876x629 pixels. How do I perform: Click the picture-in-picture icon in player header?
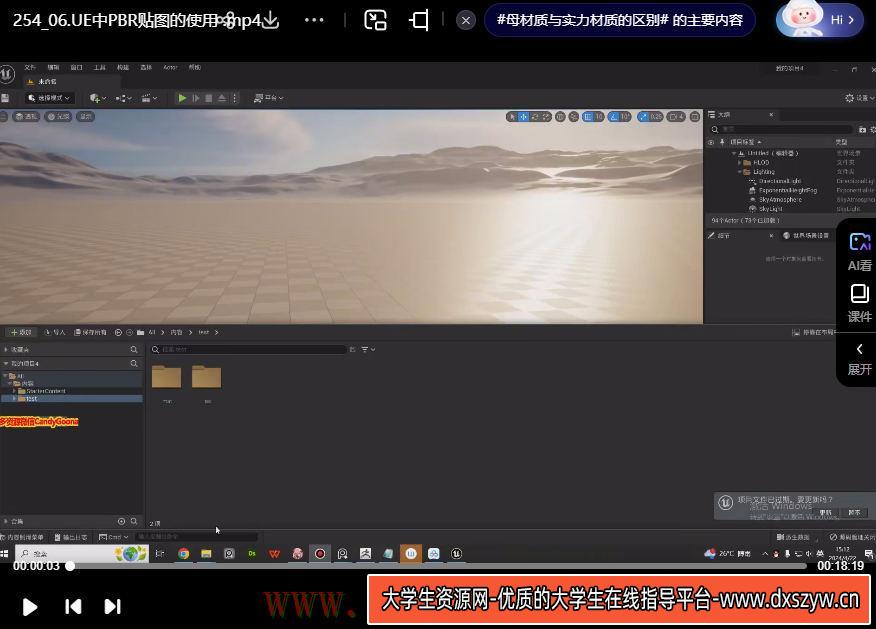[x=375, y=20]
